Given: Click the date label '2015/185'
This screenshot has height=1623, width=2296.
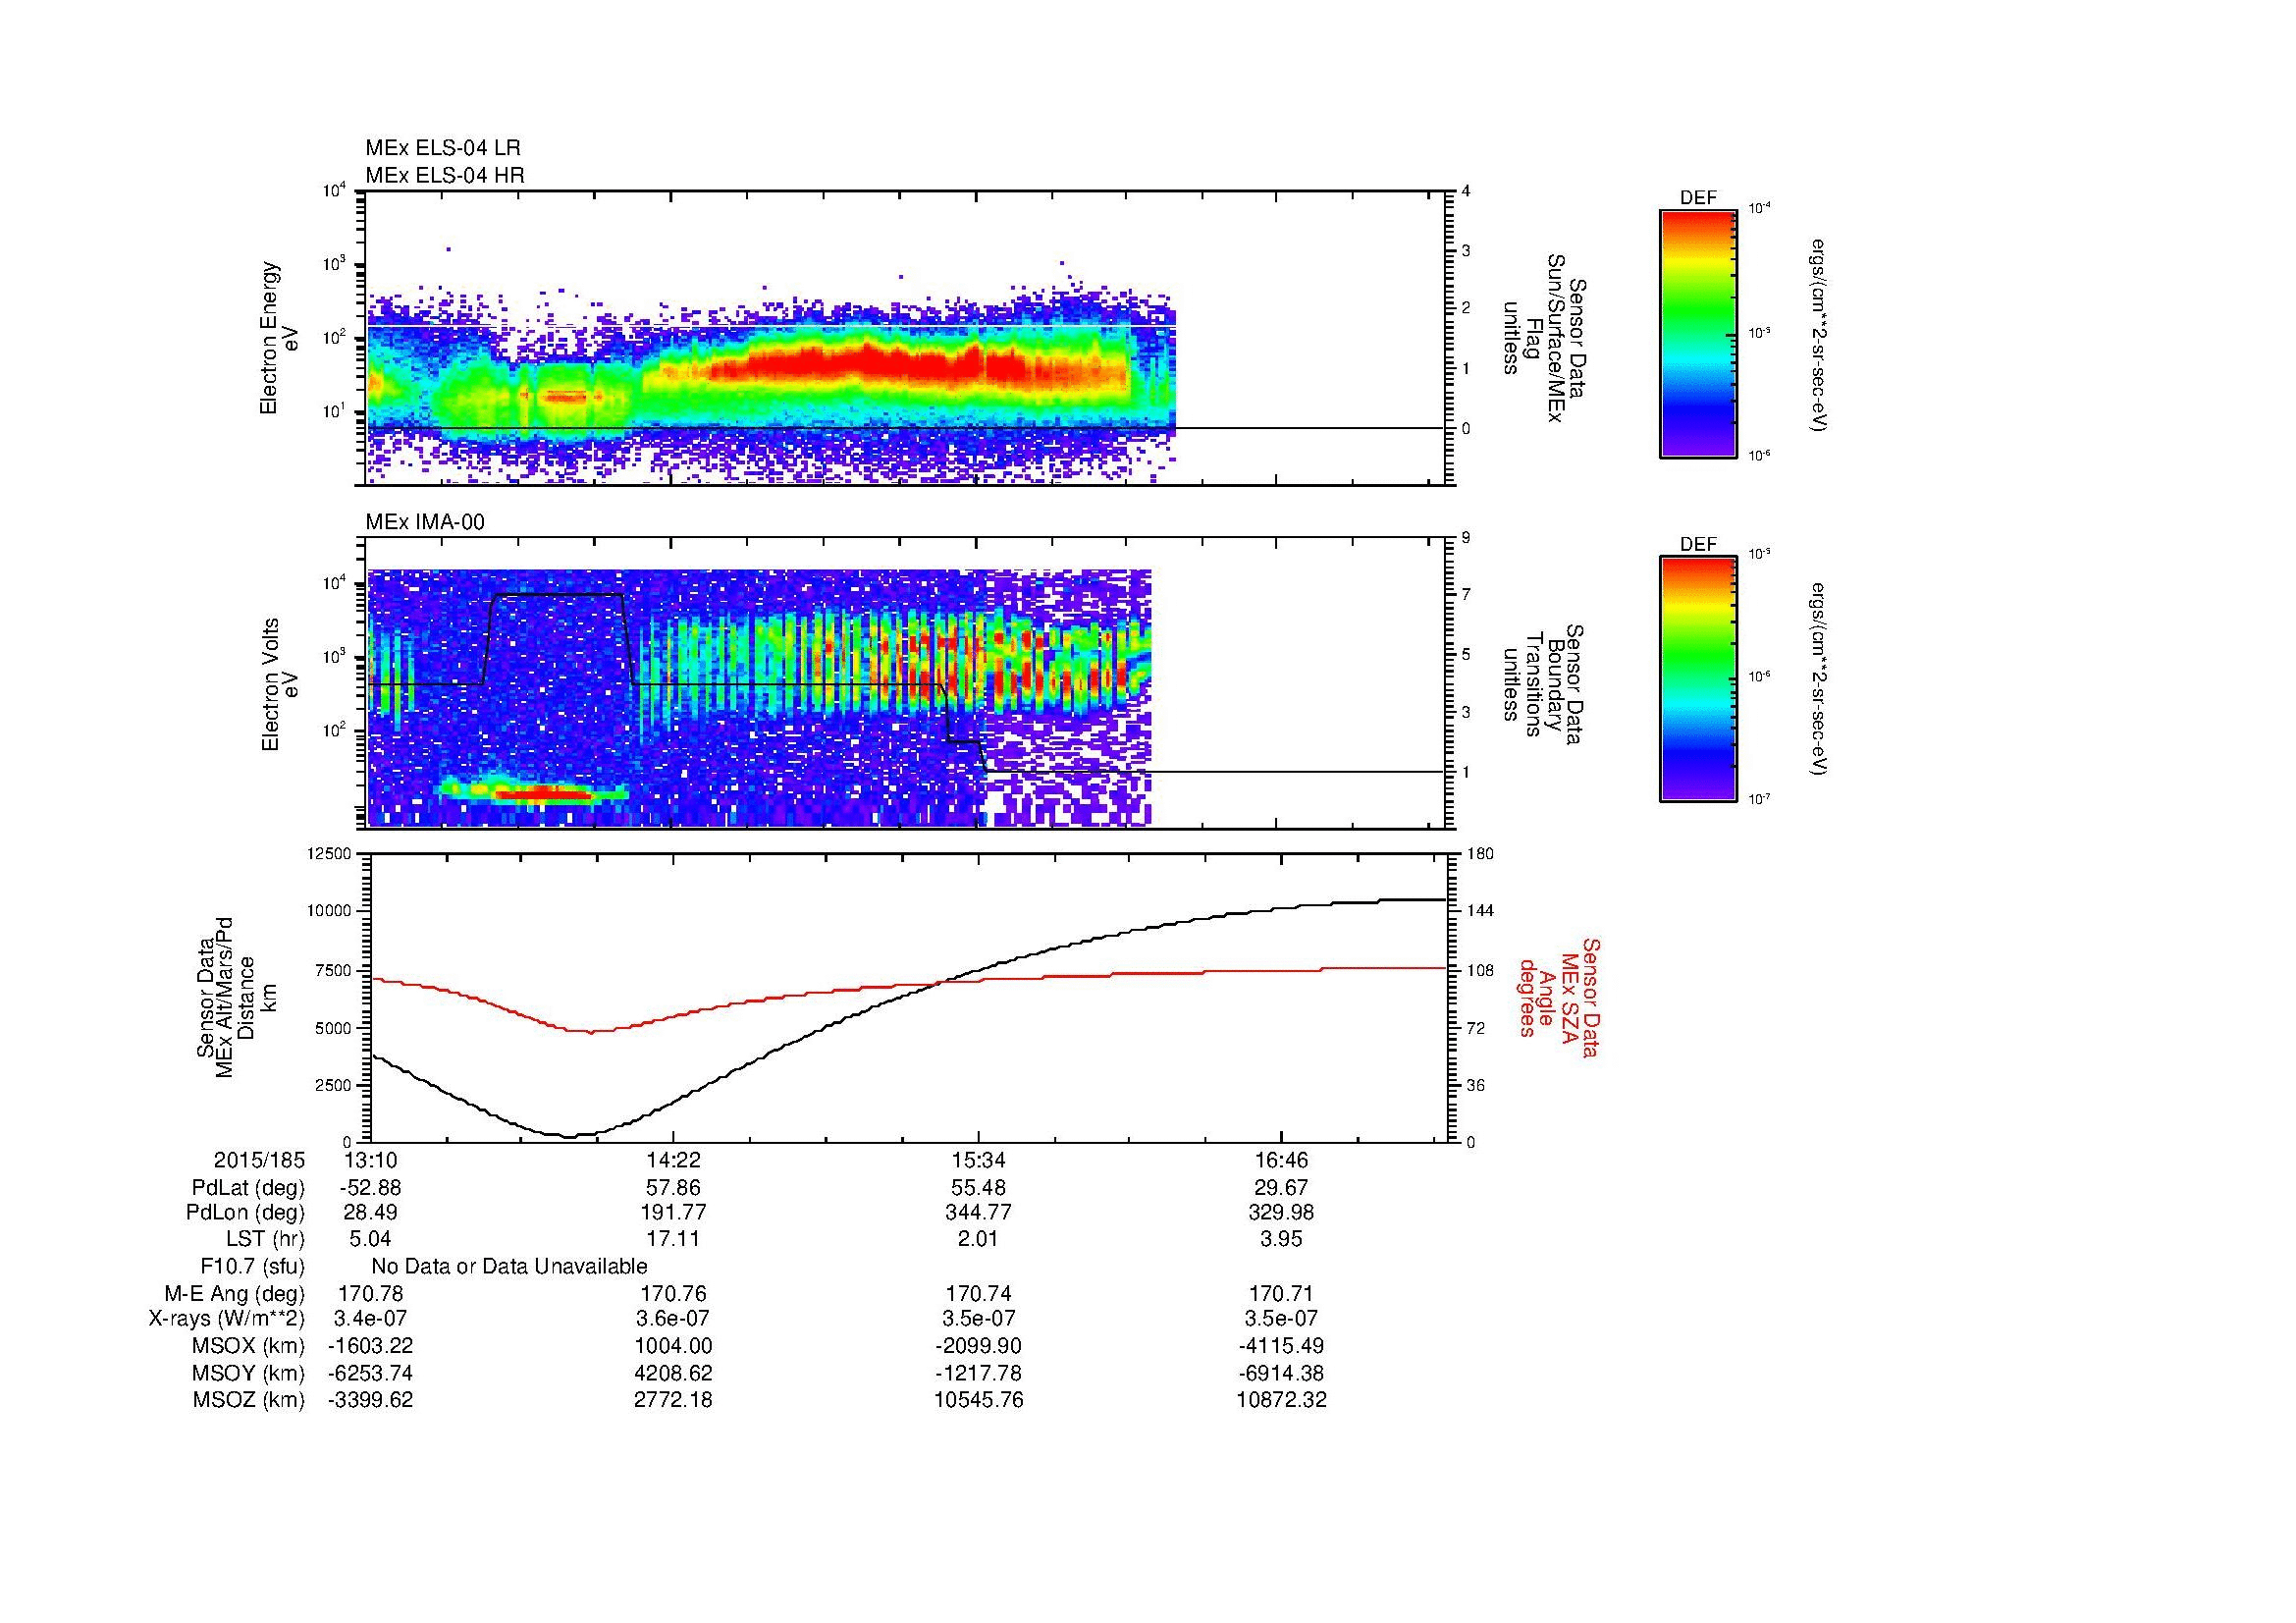Looking at the screenshot, I should coord(259,1161).
